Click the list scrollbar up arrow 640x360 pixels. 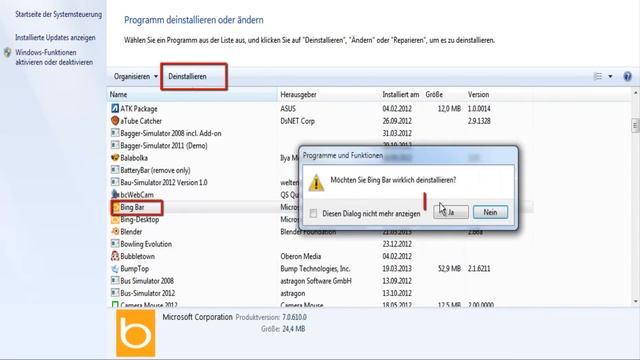(x=635, y=94)
